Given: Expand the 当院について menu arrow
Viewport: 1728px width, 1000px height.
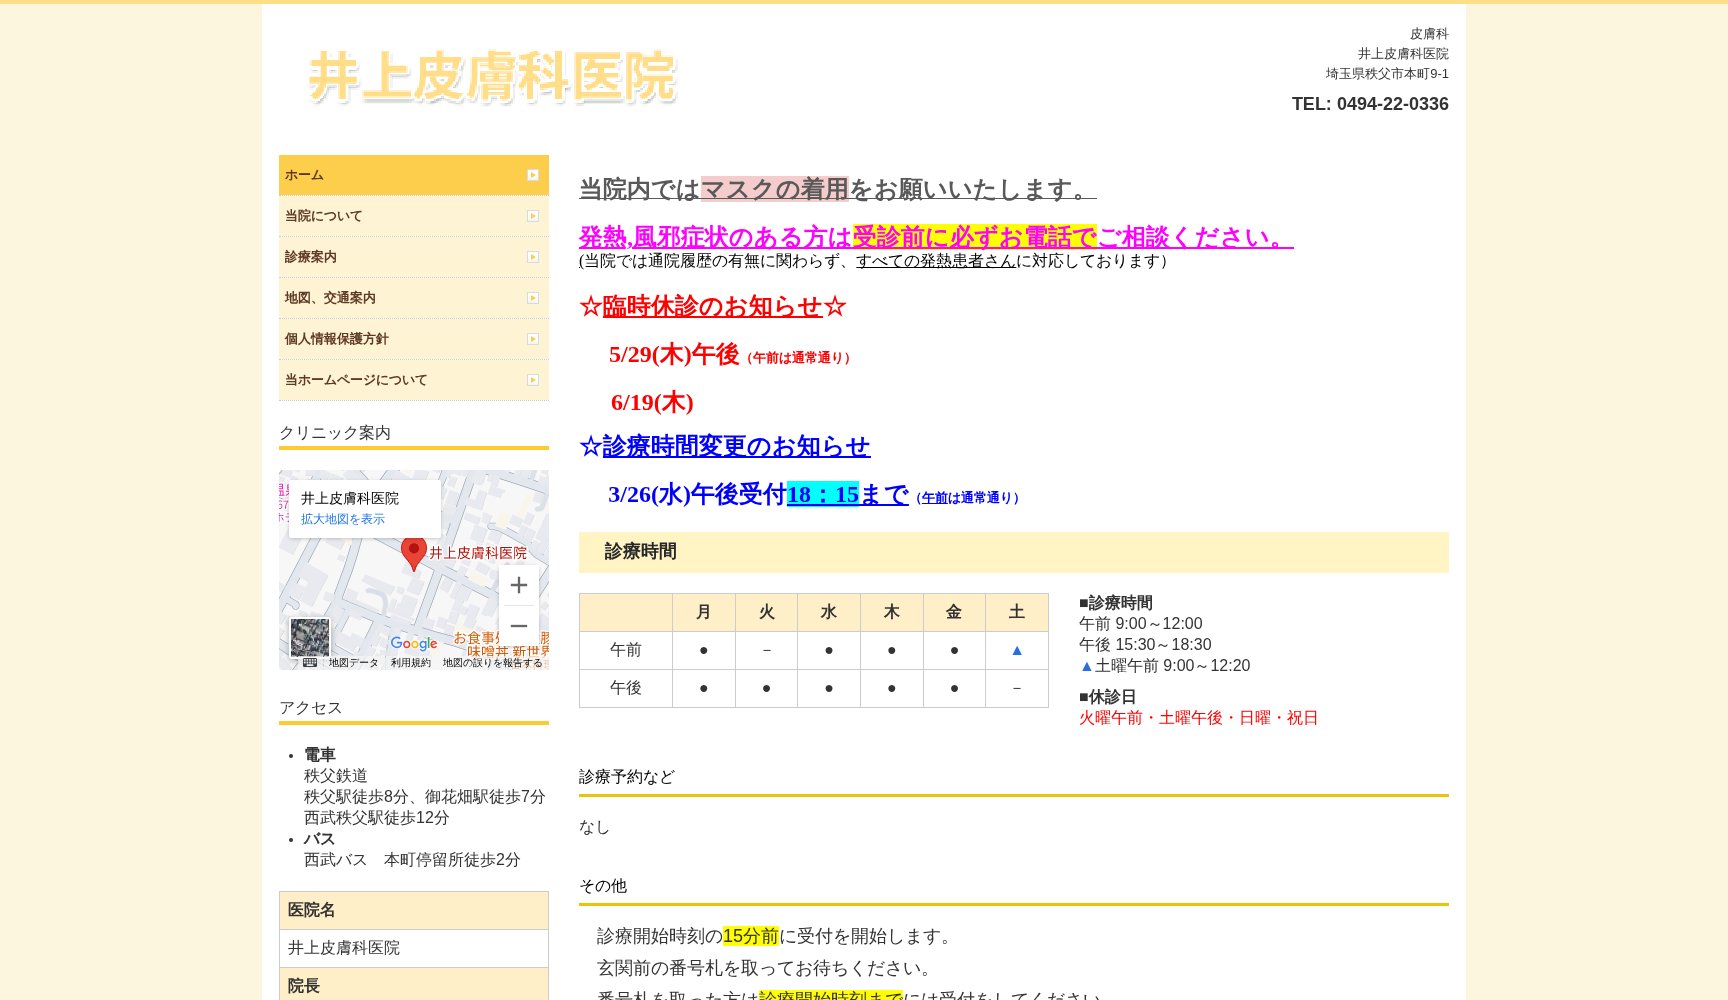Looking at the screenshot, I should [x=532, y=215].
